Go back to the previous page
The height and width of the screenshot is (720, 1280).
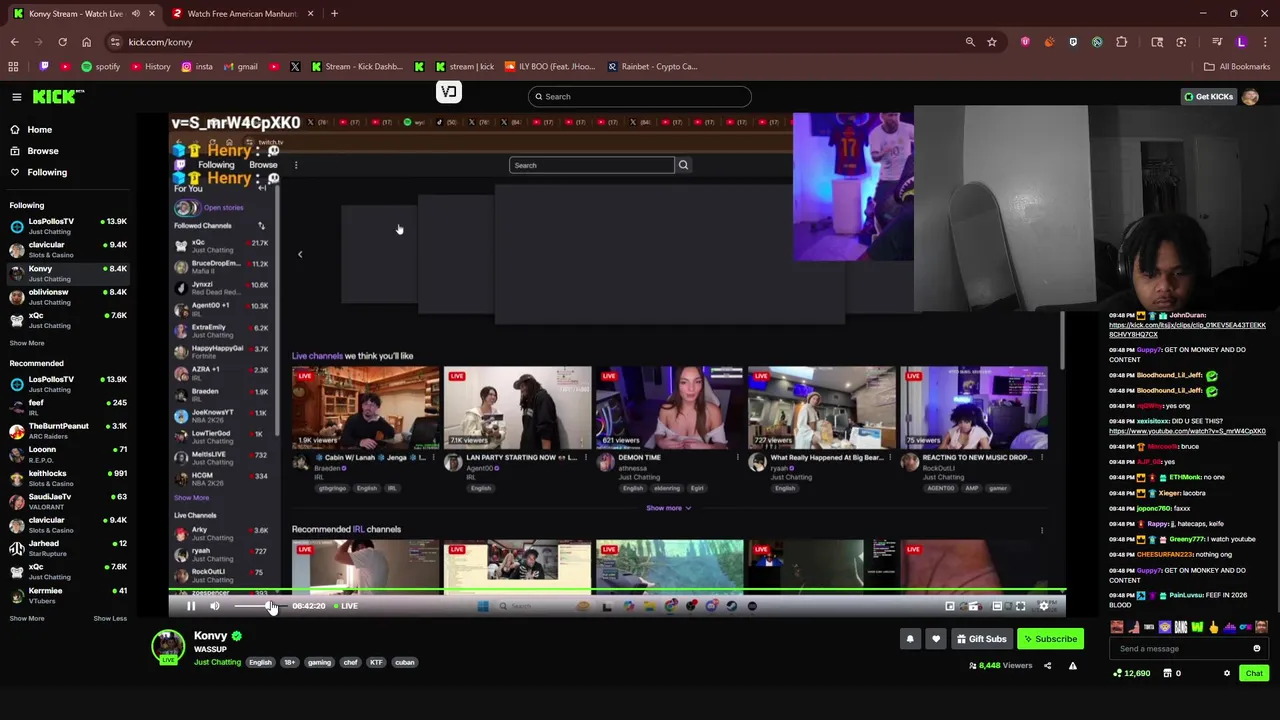tap(14, 42)
